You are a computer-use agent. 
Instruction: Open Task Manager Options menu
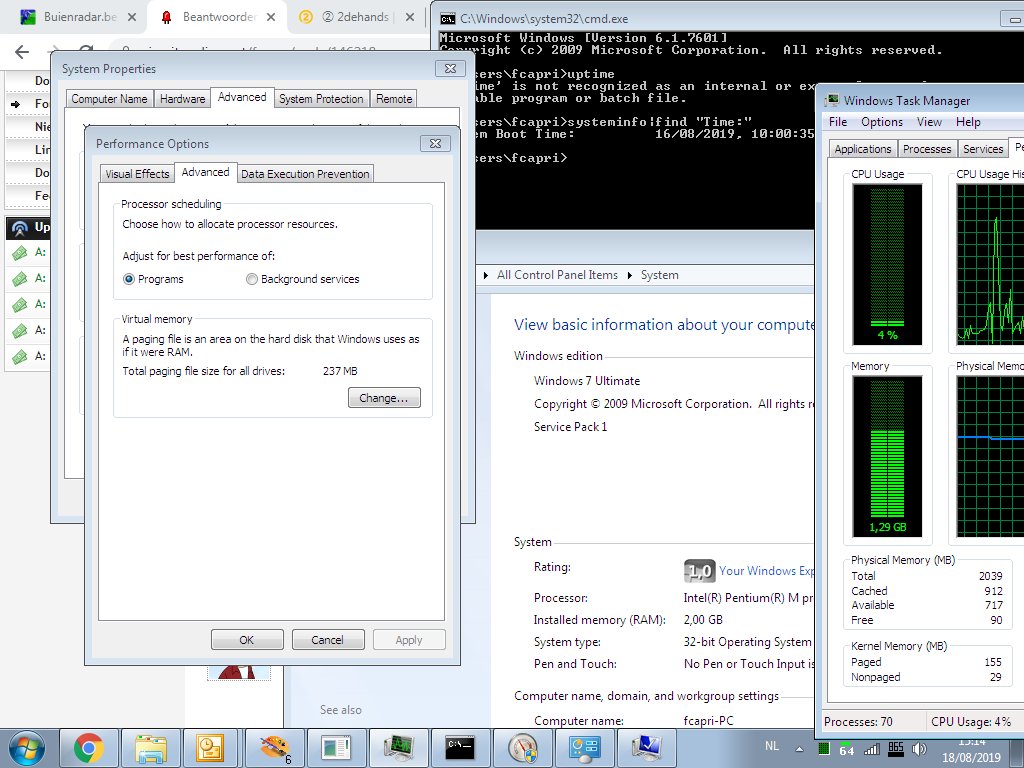click(x=882, y=122)
